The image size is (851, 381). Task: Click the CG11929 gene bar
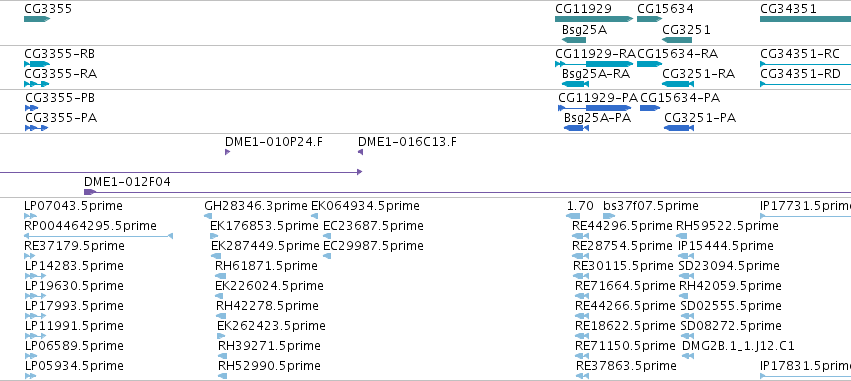[x=594, y=19]
